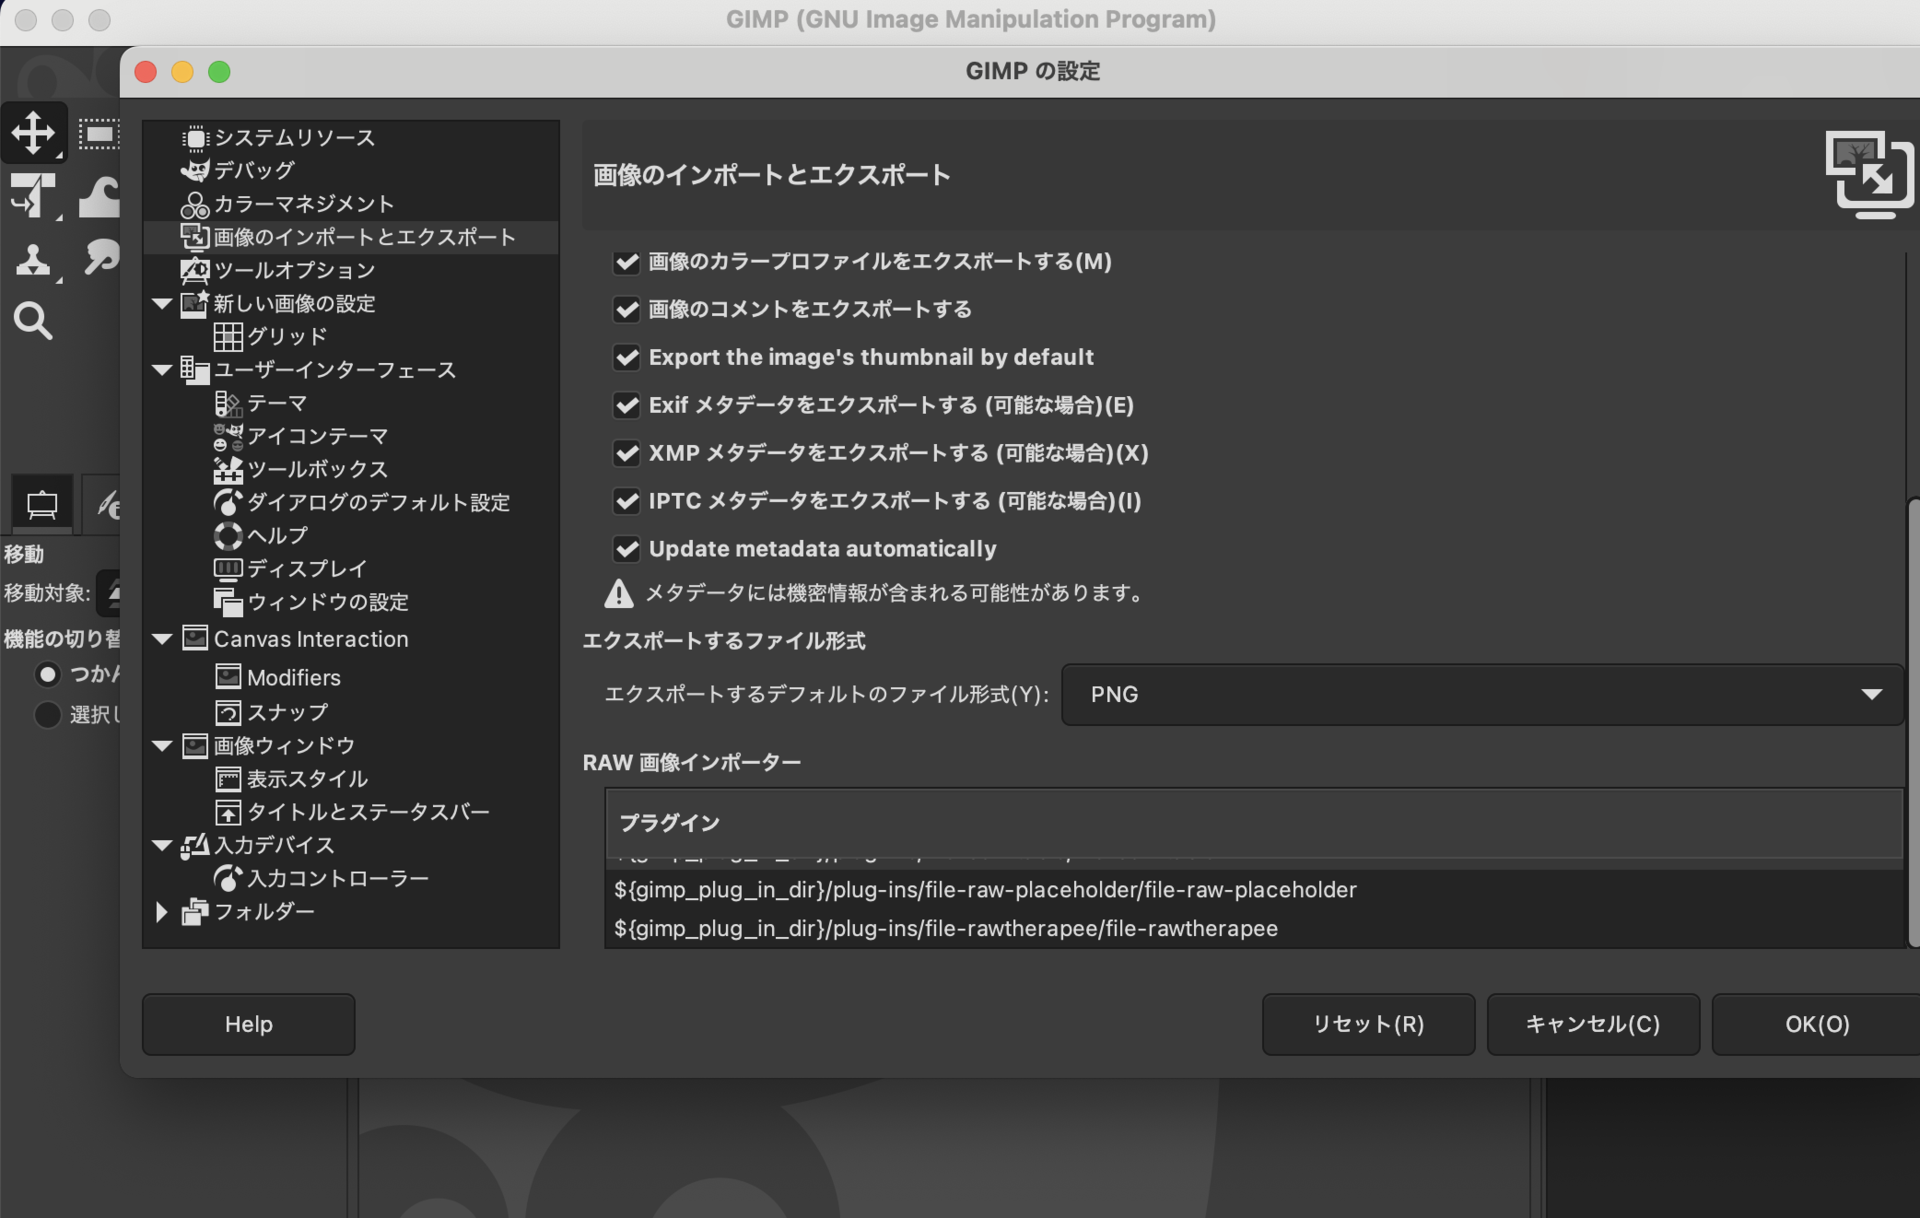Uncheck Export the image's thumbnail by default

(x=627, y=357)
